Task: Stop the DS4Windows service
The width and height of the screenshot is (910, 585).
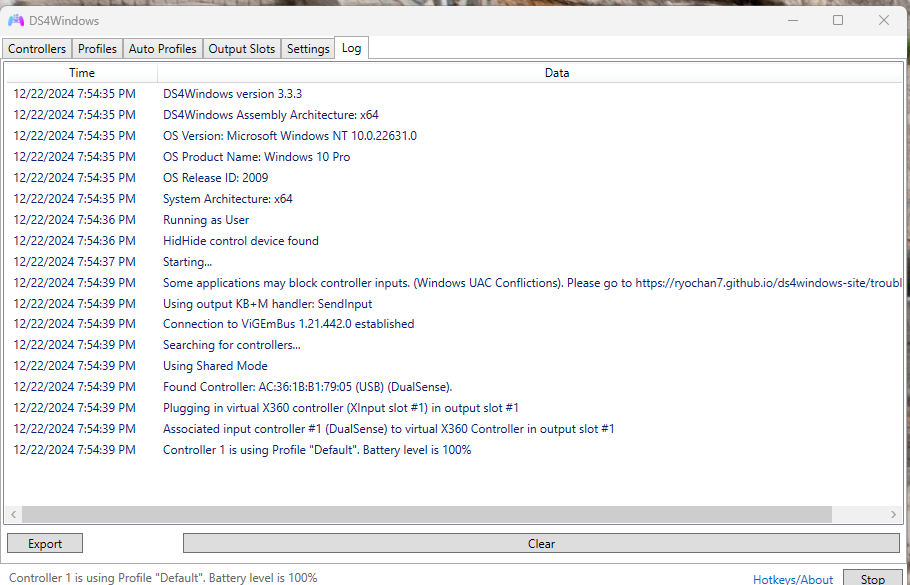Action: [x=872, y=578]
